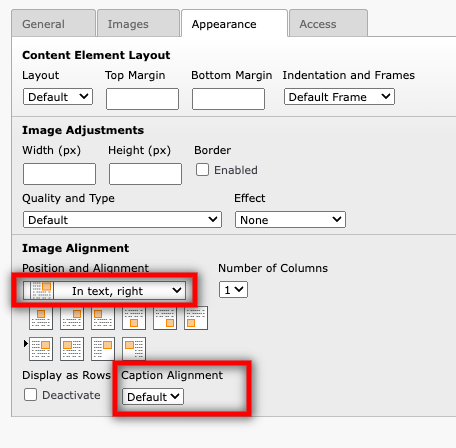Open the Number of Columns dropdown
The height and width of the screenshot is (448, 456).
point(233,290)
